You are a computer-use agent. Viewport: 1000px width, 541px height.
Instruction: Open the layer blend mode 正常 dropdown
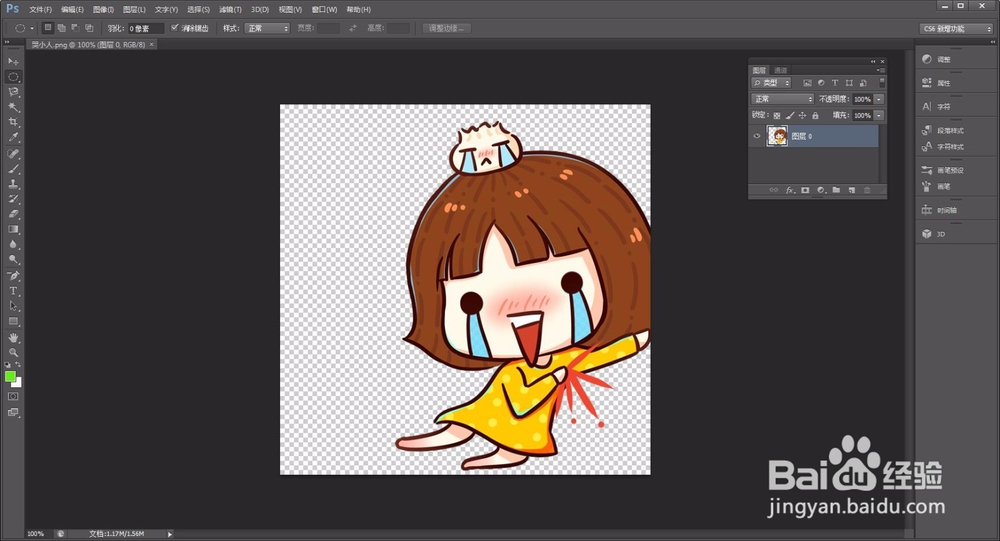tap(783, 99)
